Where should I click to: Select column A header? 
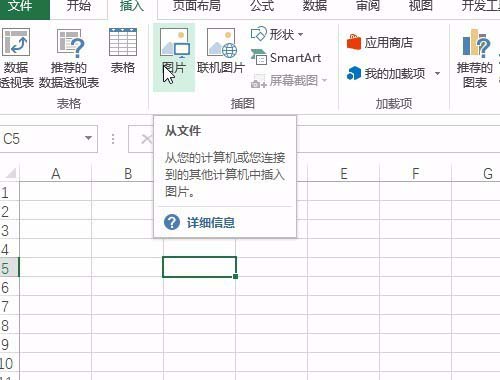(x=56, y=174)
